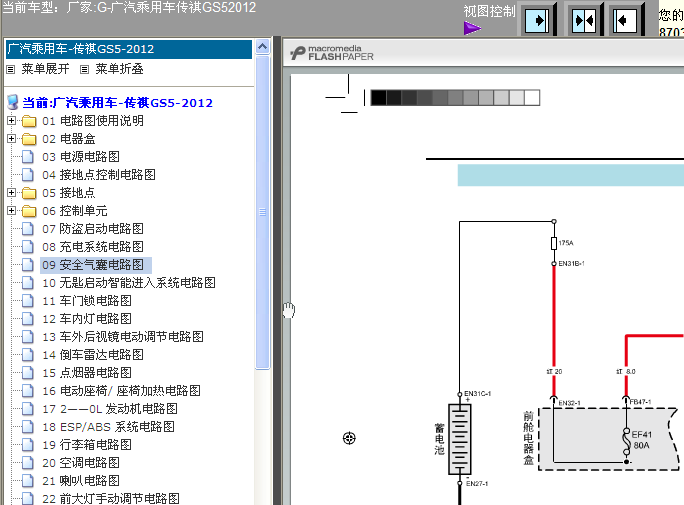Click the FB47-1 connector label
This screenshot has width=684, height=505.
click(640, 402)
